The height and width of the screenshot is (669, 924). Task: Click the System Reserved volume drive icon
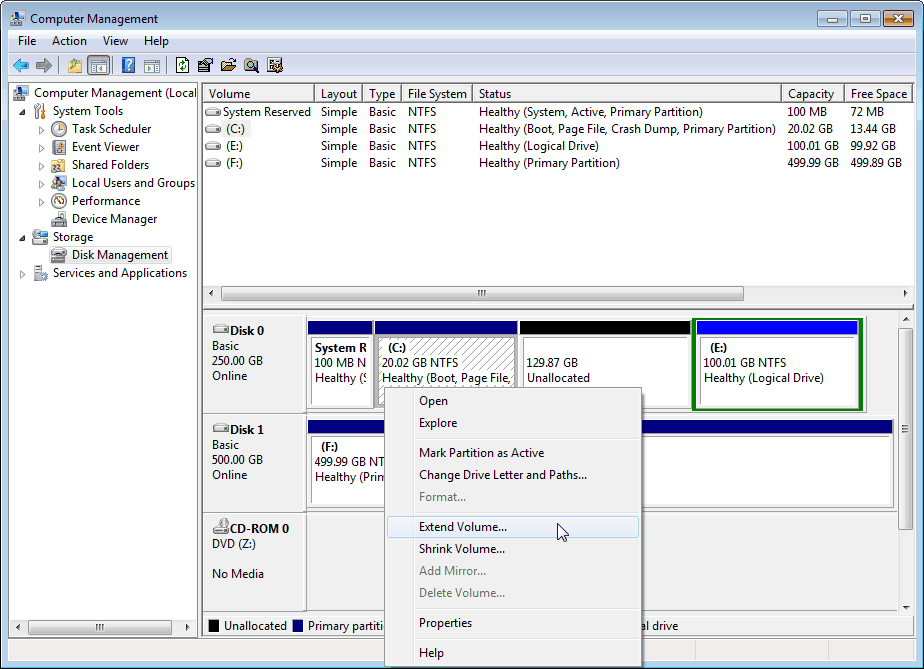click(213, 112)
